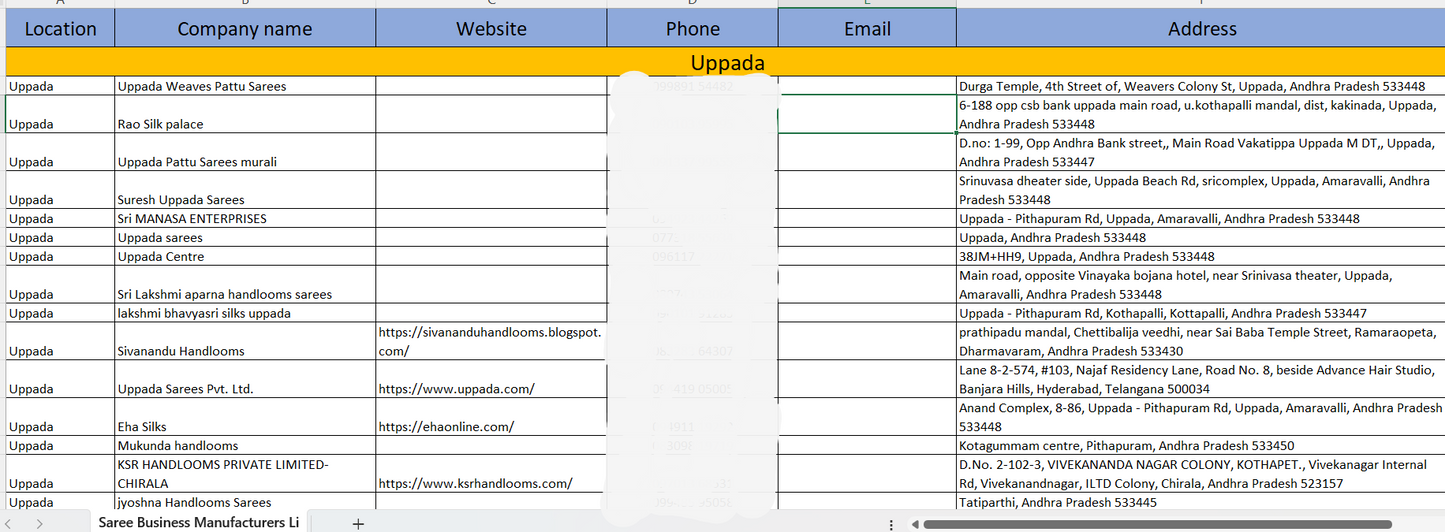
Task: Select the Srinuvasa dheater side address cell
Action: (x=1201, y=191)
